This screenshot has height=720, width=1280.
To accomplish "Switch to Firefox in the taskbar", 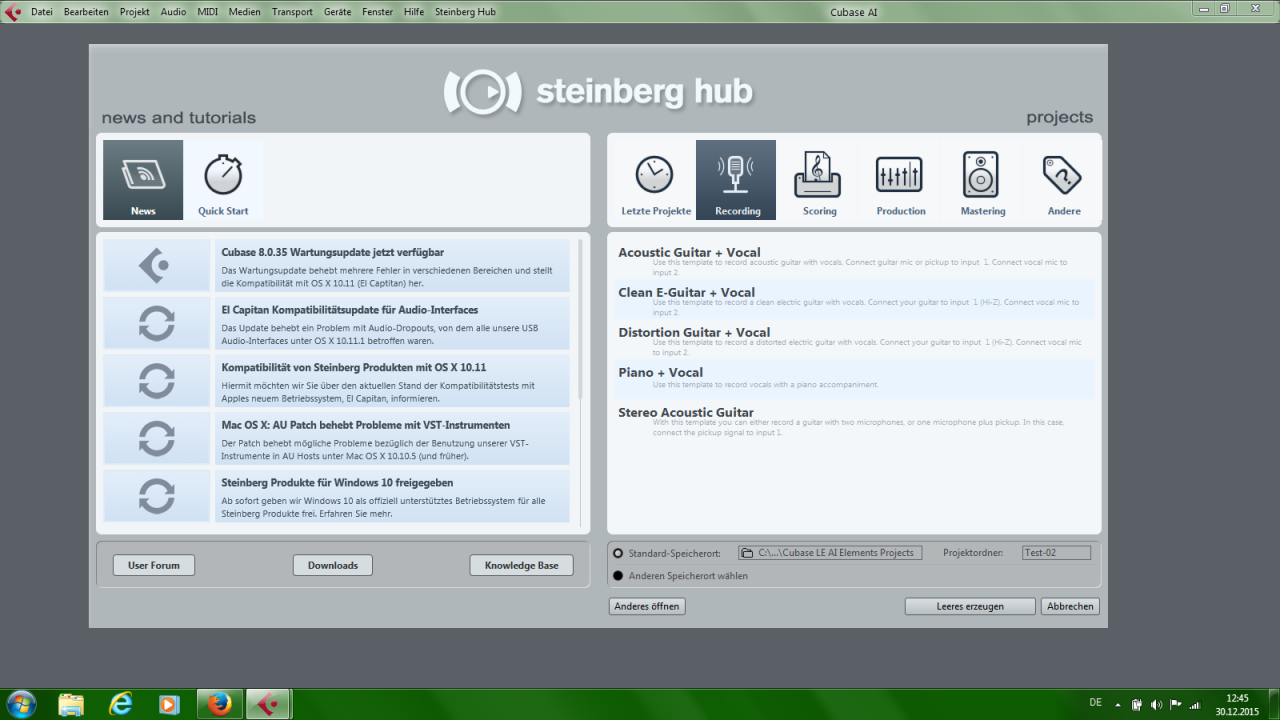I will click(x=220, y=704).
